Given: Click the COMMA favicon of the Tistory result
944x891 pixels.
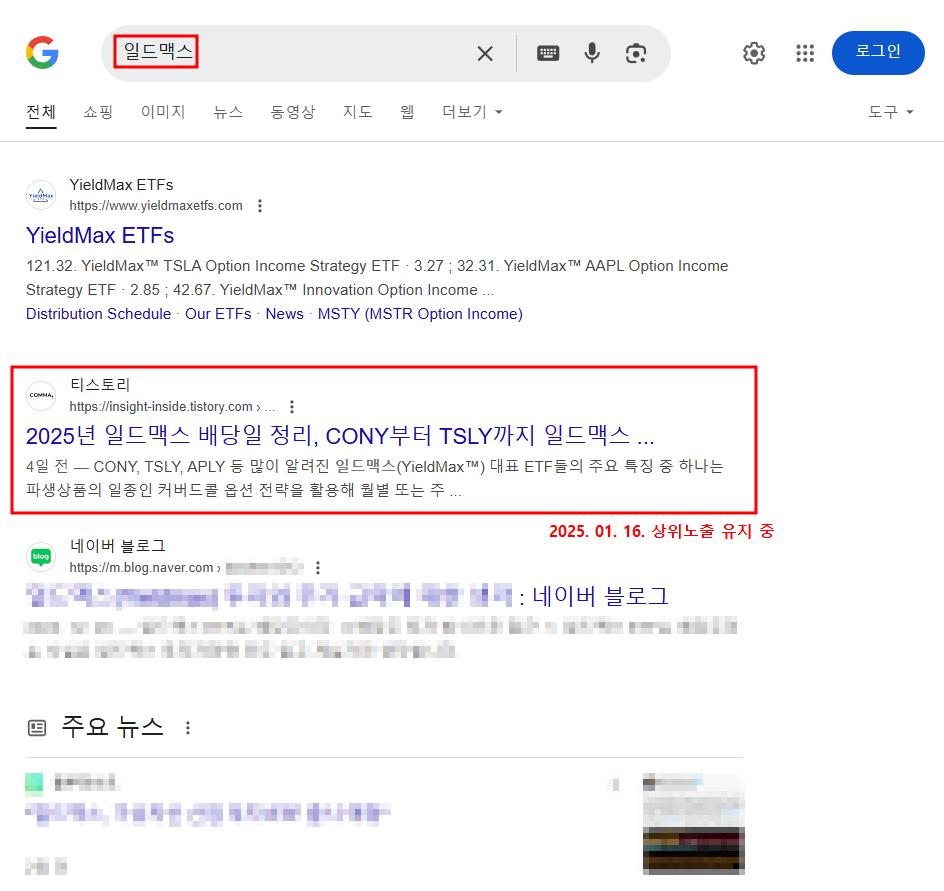Looking at the screenshot, I should pyautogui.click(x=41, y=396).
